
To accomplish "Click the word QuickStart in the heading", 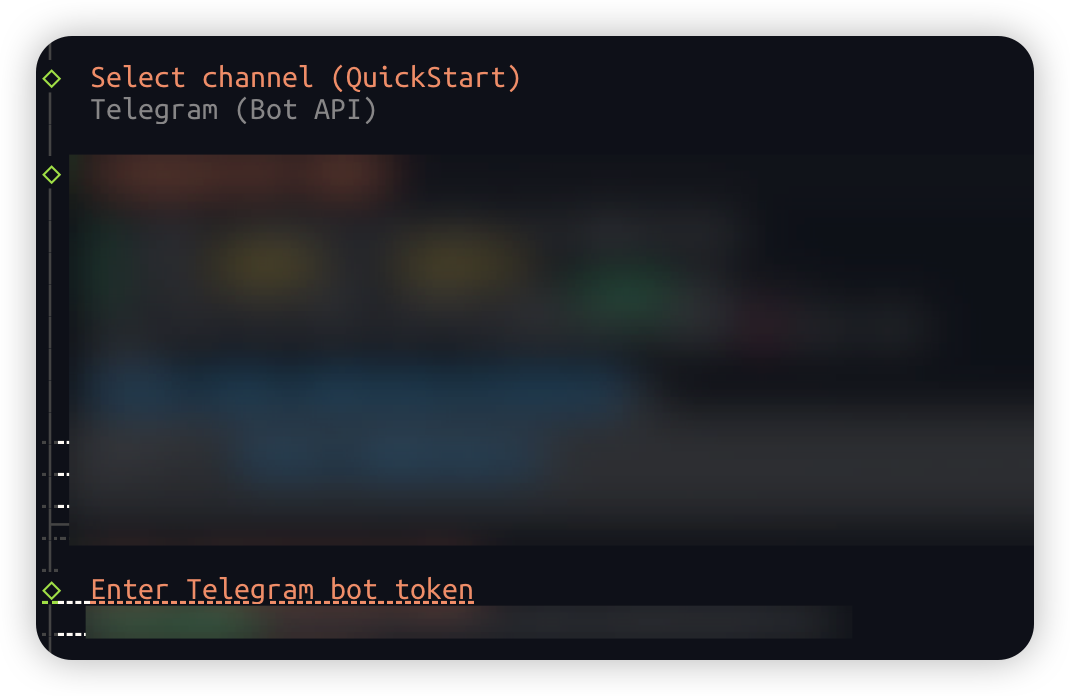I will click(x=426, y=78).
